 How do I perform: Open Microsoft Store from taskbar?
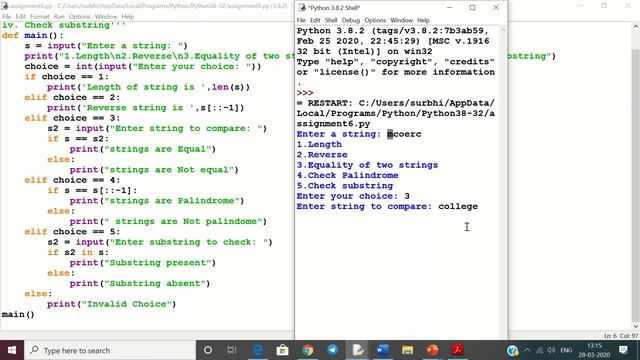282,350
